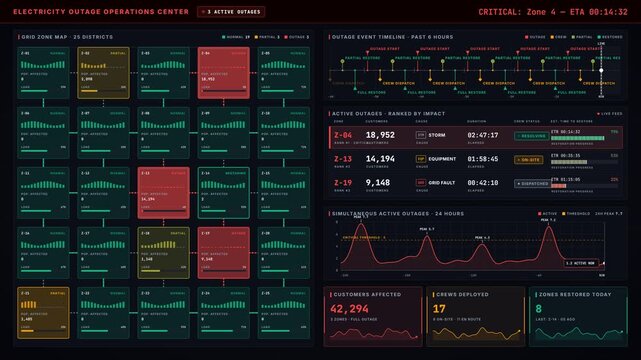Select the restoring zone tile Z-14
The image size is (641, 360).
click(224, 193)
